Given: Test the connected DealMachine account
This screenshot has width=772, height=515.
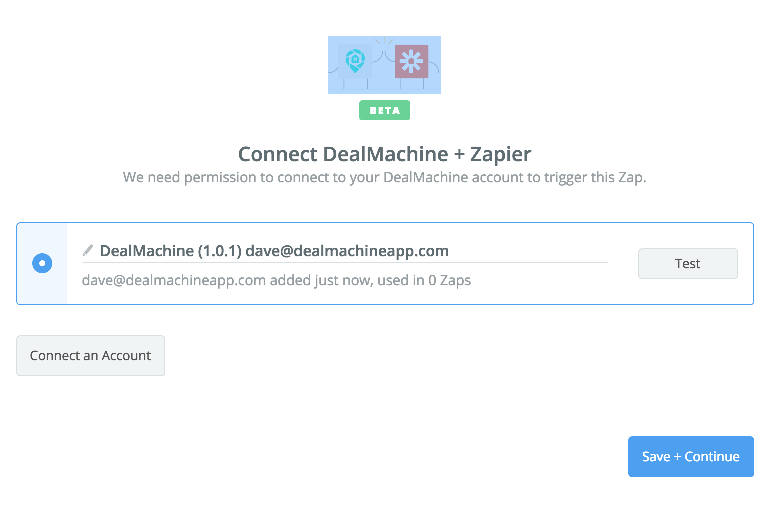Looking at the screenshot, I should pyautogui.click(x=688, y=263).
